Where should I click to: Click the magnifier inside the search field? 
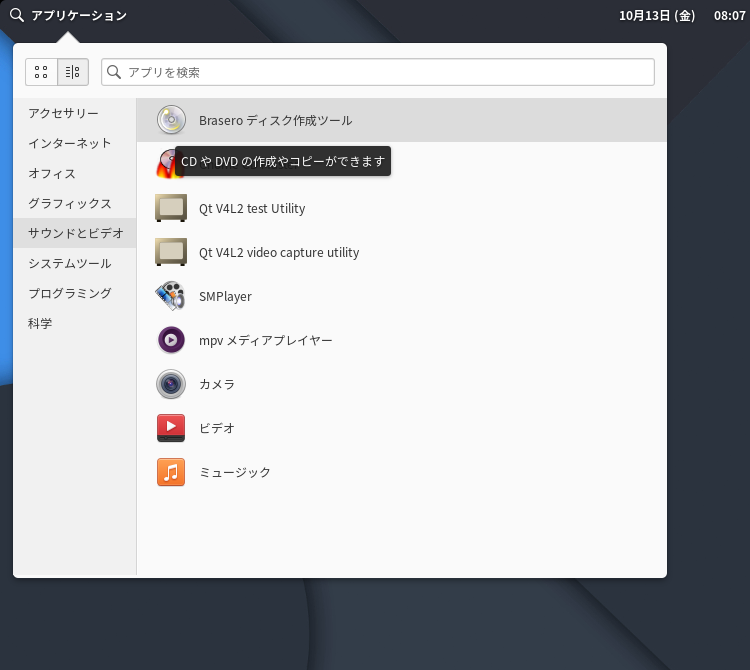pos(114,72)
